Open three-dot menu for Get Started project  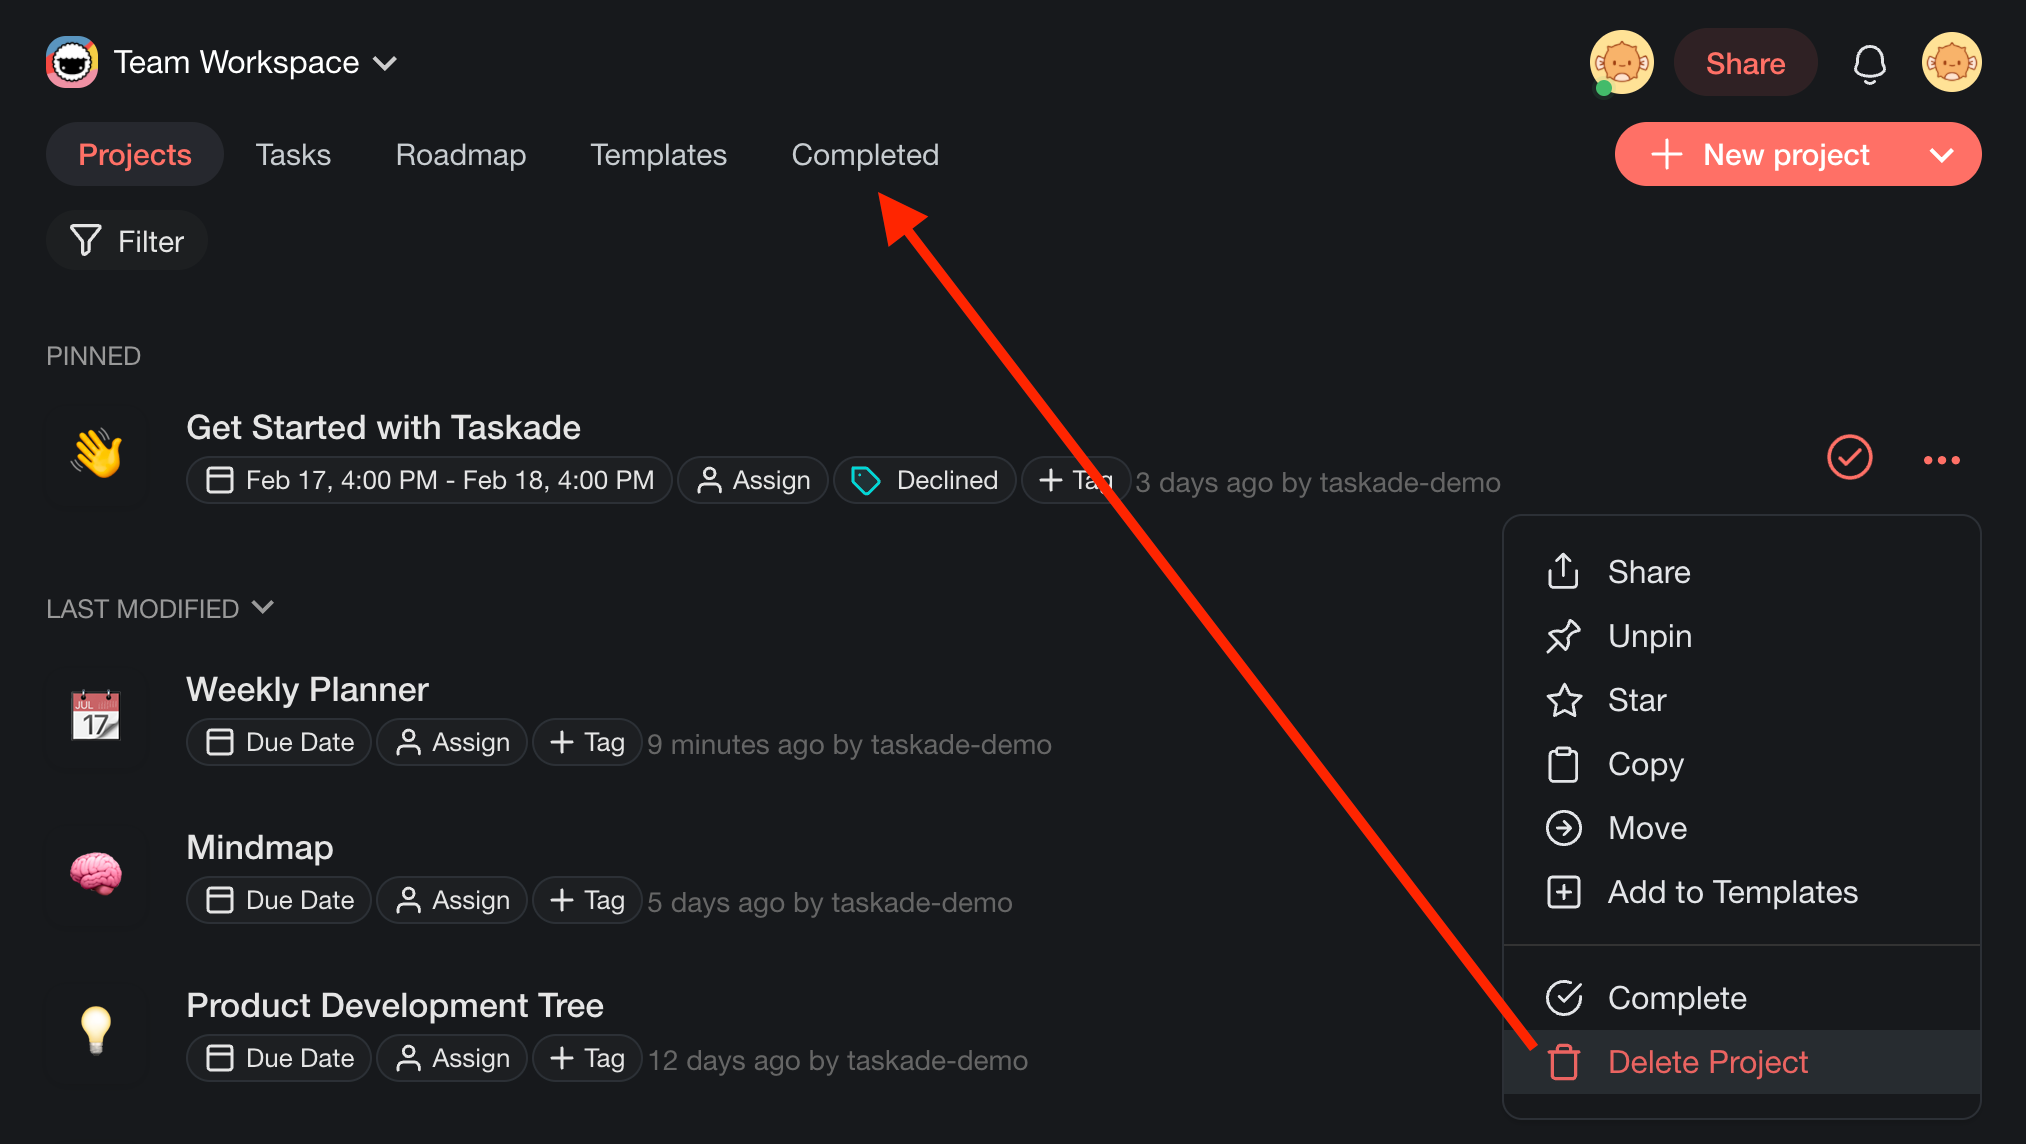(x=1941, y=460)
